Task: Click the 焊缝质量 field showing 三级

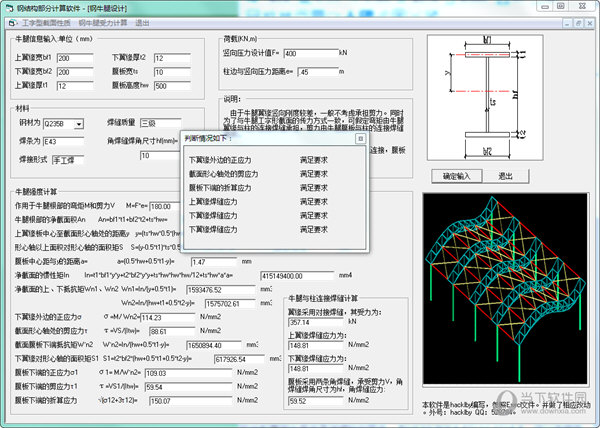Action: [x=161, y=123]
